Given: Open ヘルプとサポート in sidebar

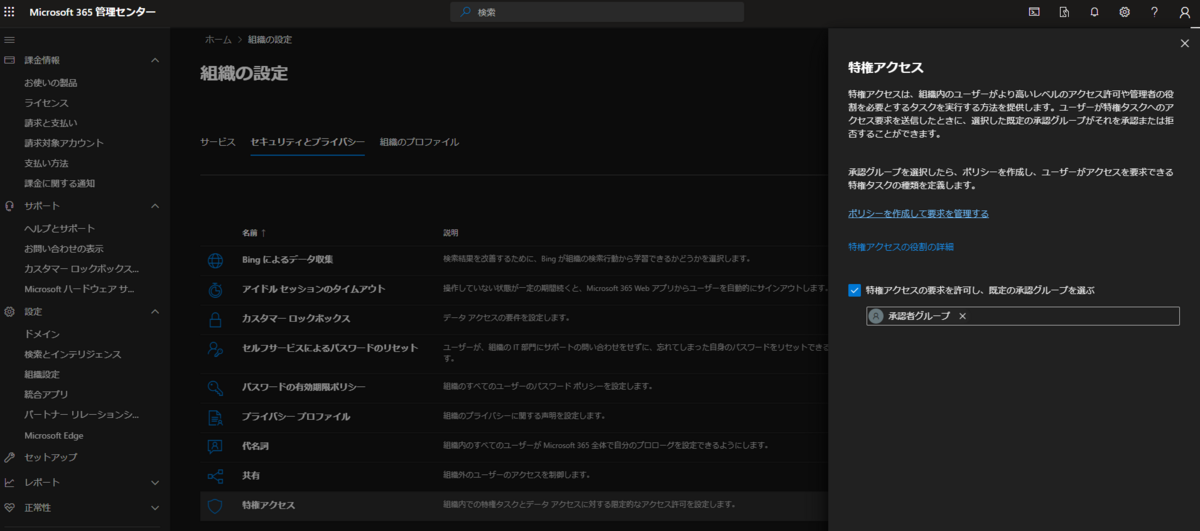Looking at the screenshot, I should click(x=60, y=228).
